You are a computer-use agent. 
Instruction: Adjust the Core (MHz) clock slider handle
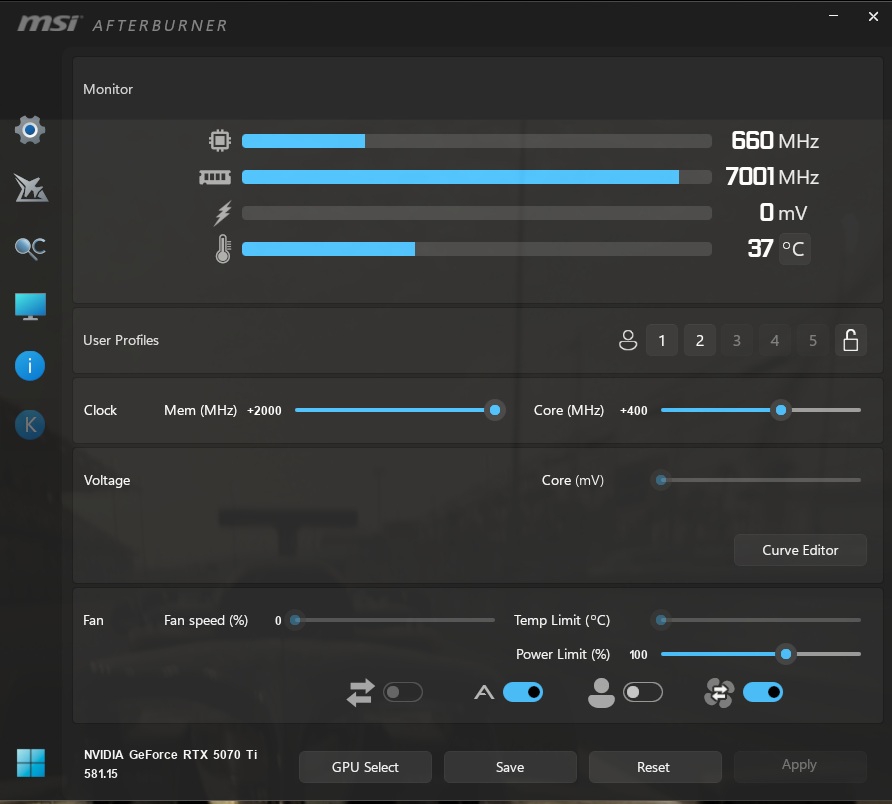pos(781,410)
